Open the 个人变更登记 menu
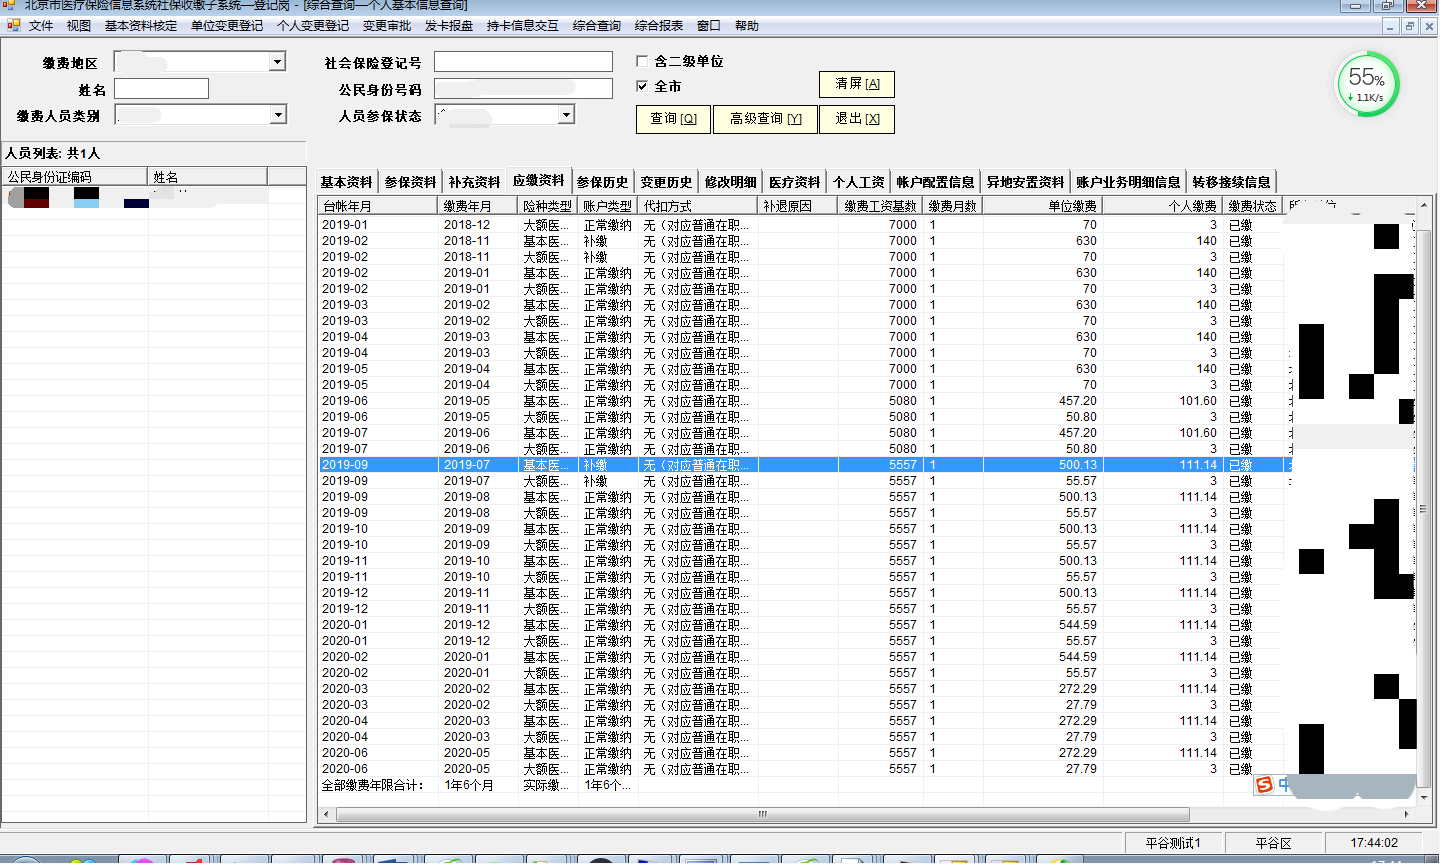Screen dimensions: 1440x864 click(x=313, y=26)
